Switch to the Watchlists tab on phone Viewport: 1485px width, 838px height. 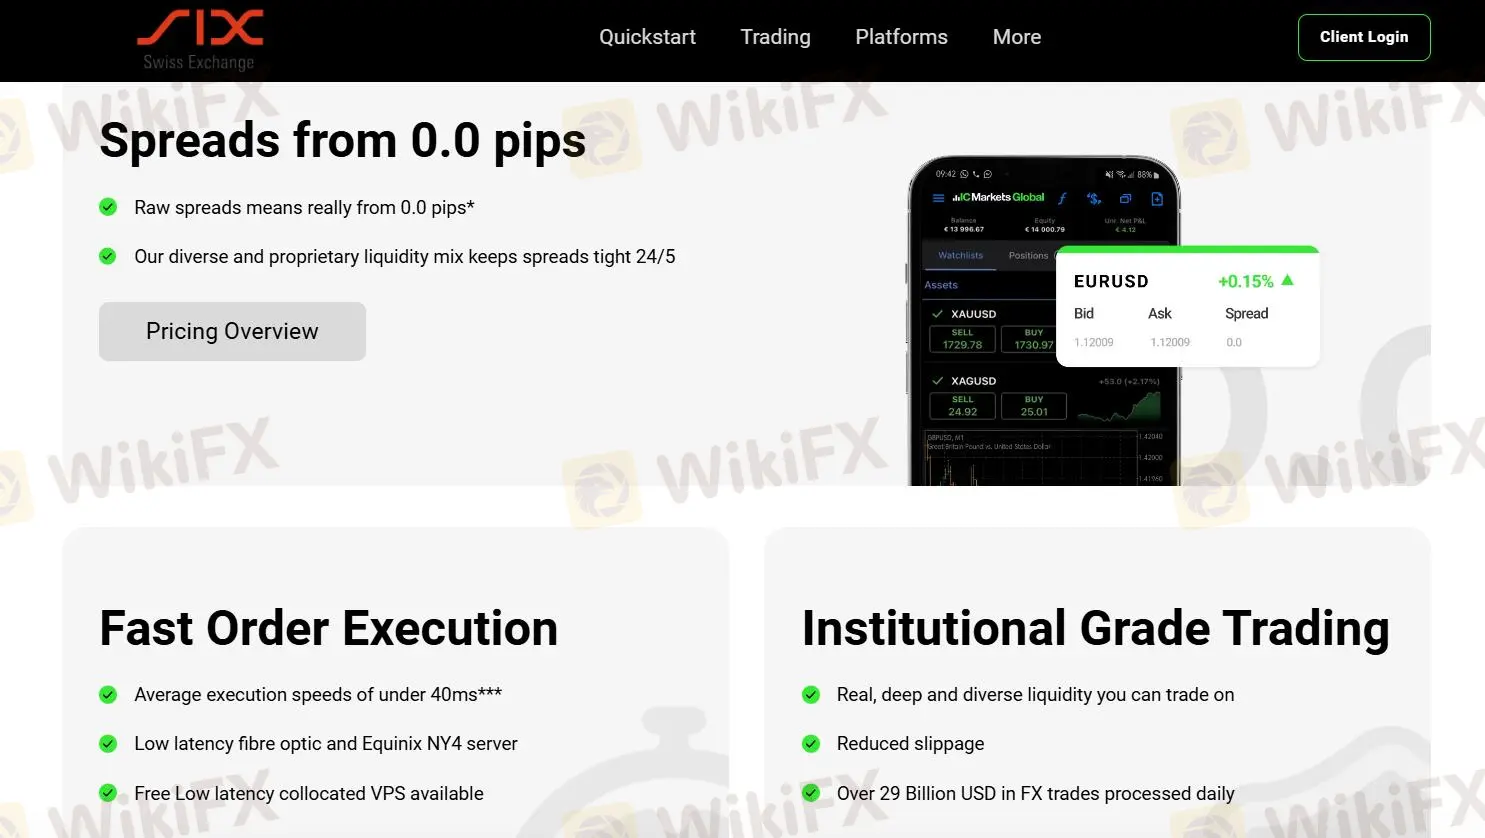(x=960, y=256)
